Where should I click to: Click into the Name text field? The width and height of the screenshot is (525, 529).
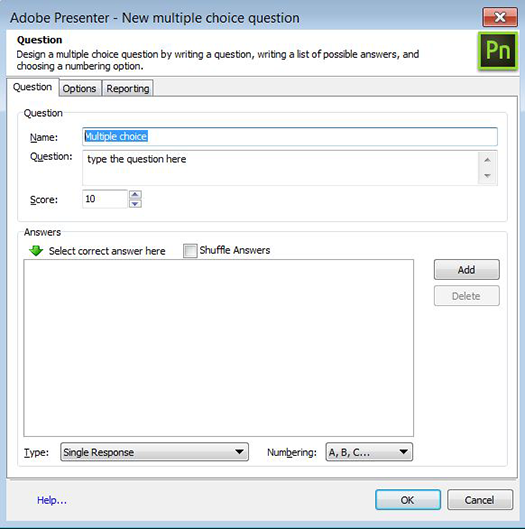(290, 136)
